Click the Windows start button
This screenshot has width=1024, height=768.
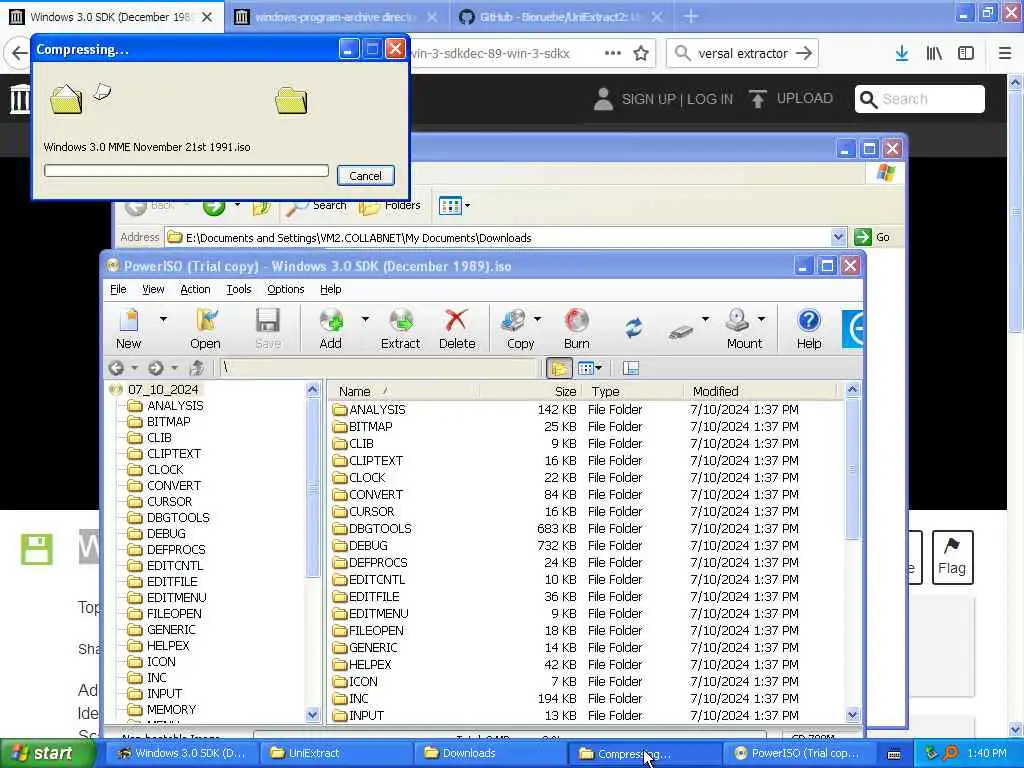tap(44, 754)
